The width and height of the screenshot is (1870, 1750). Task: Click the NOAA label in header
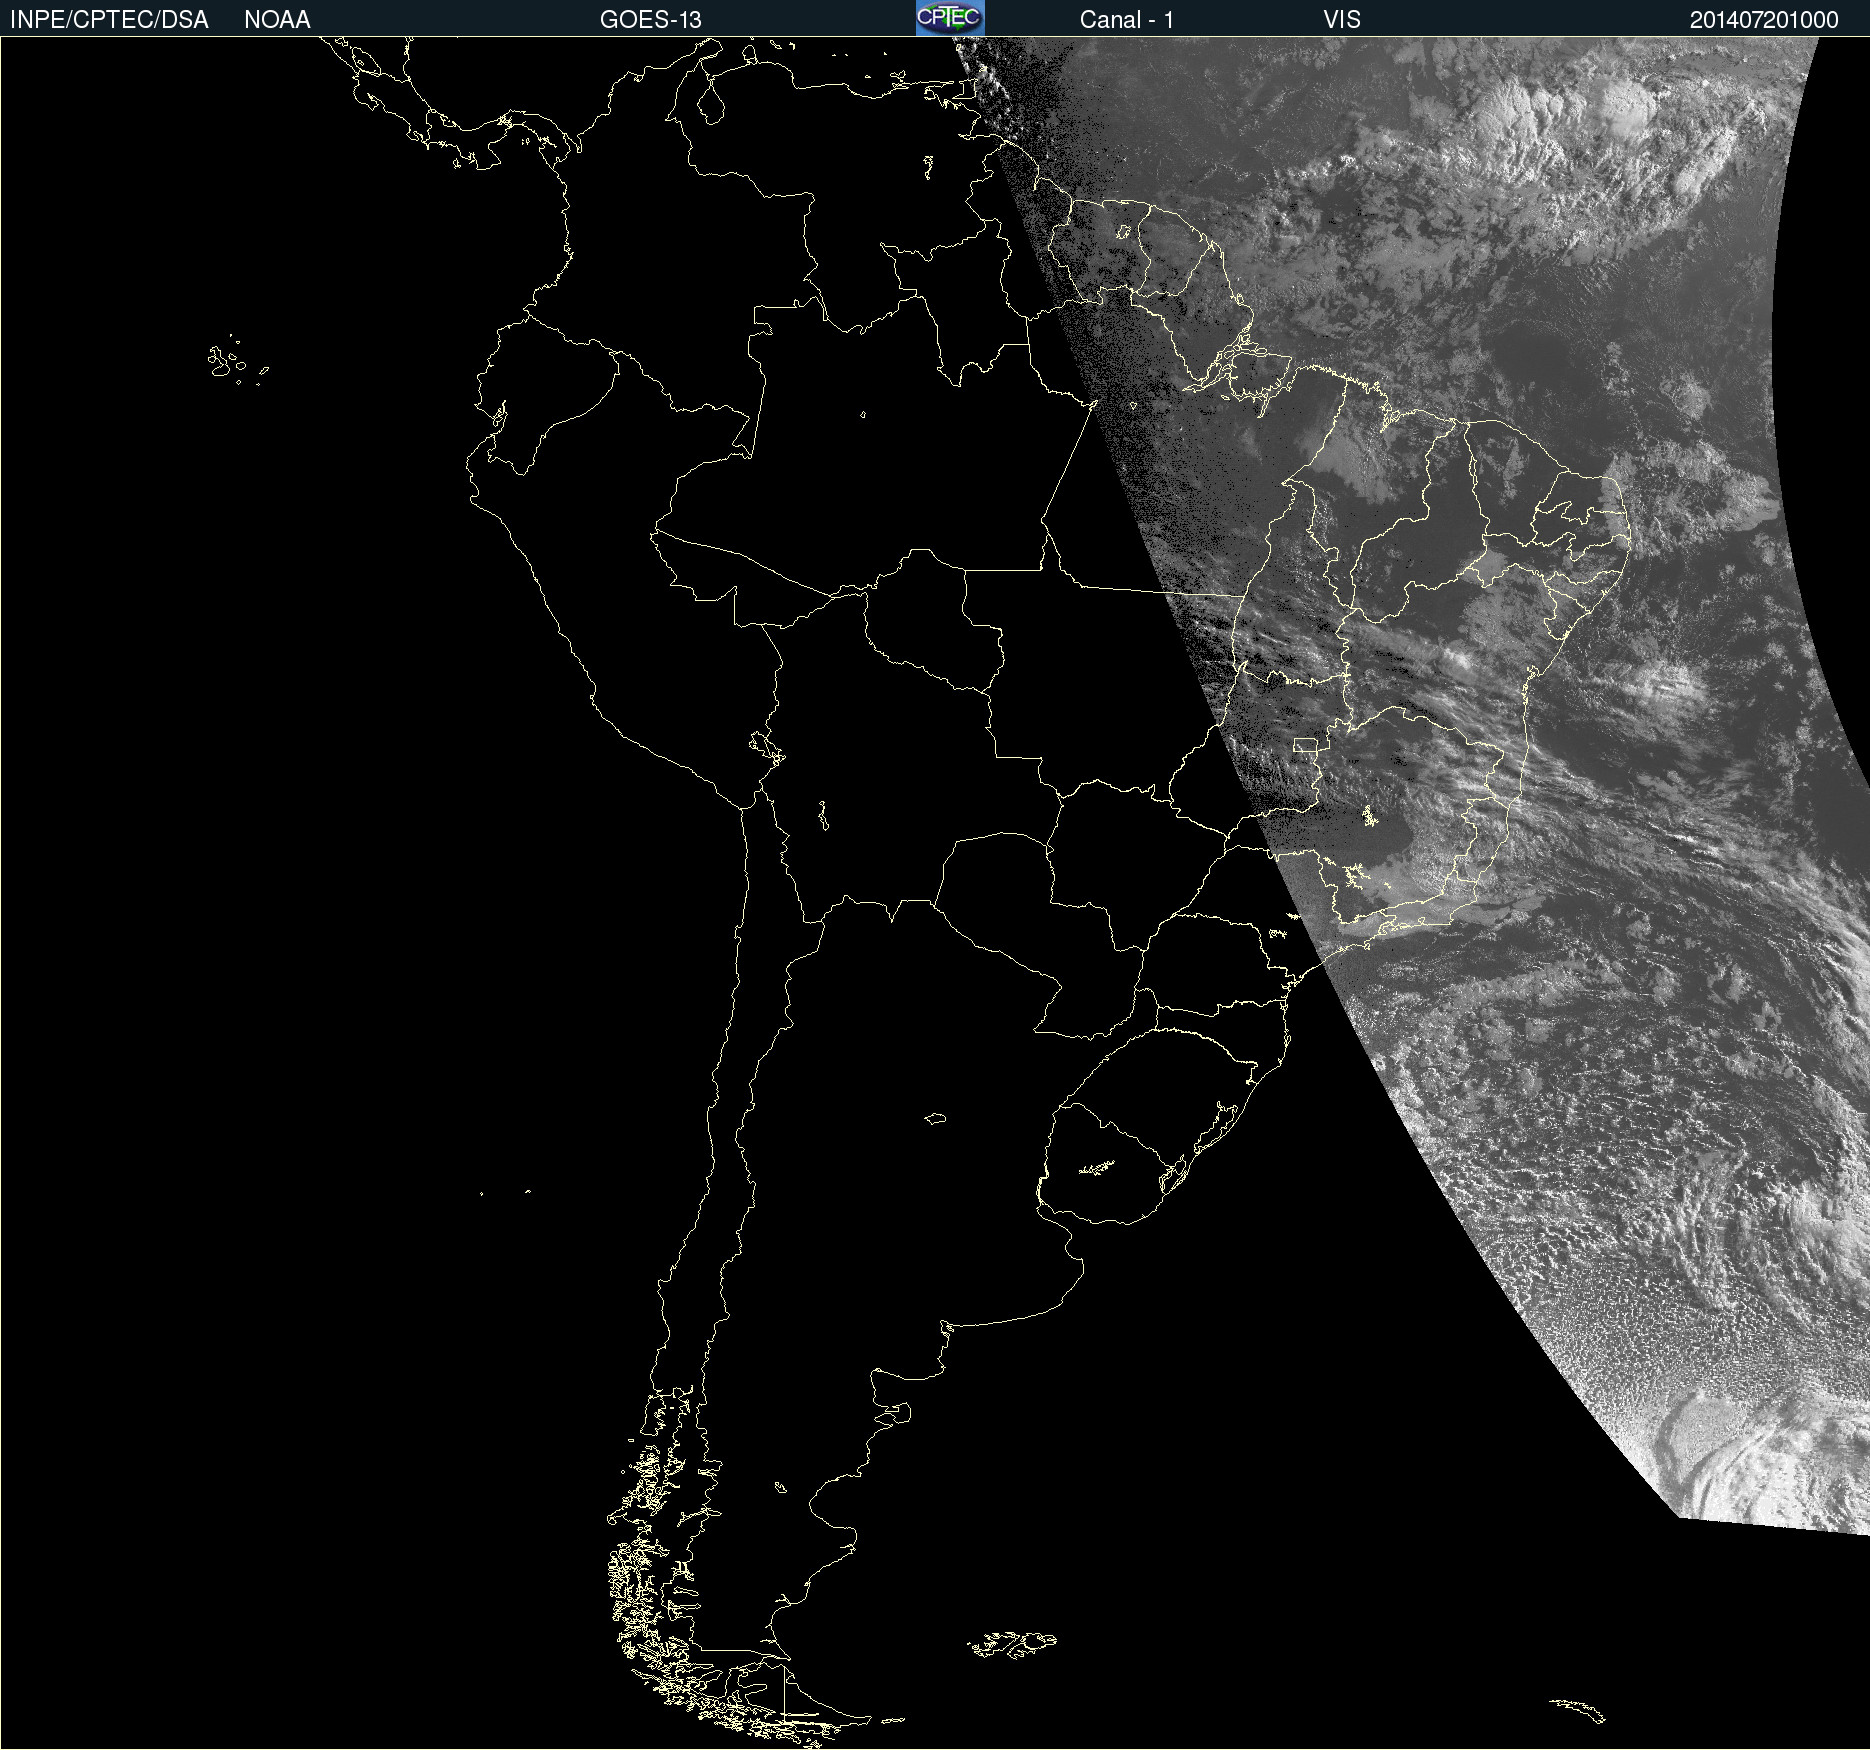(x=277, y=19)
